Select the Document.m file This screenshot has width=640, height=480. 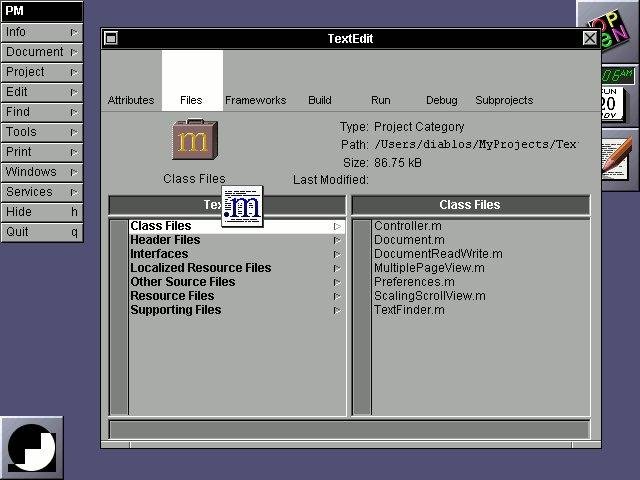(480, 240)
